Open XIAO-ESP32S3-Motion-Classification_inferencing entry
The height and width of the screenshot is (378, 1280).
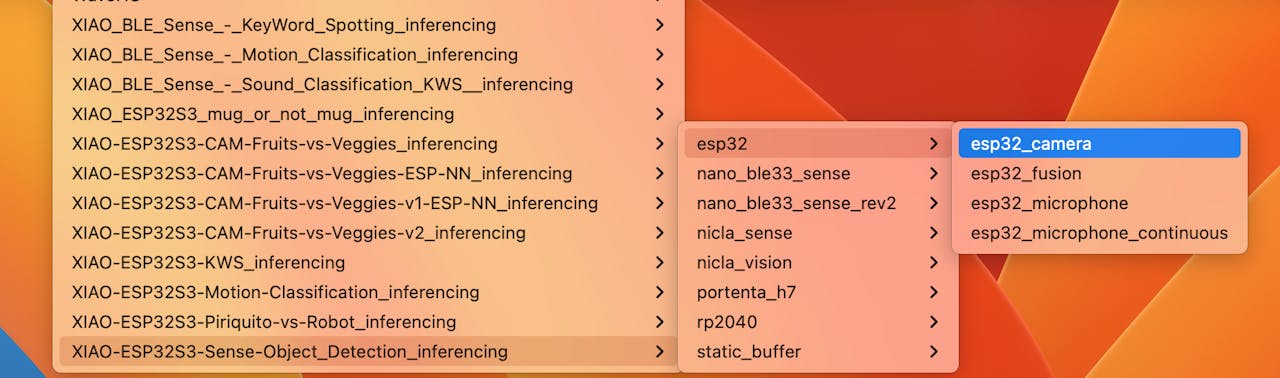click(368, 292)
